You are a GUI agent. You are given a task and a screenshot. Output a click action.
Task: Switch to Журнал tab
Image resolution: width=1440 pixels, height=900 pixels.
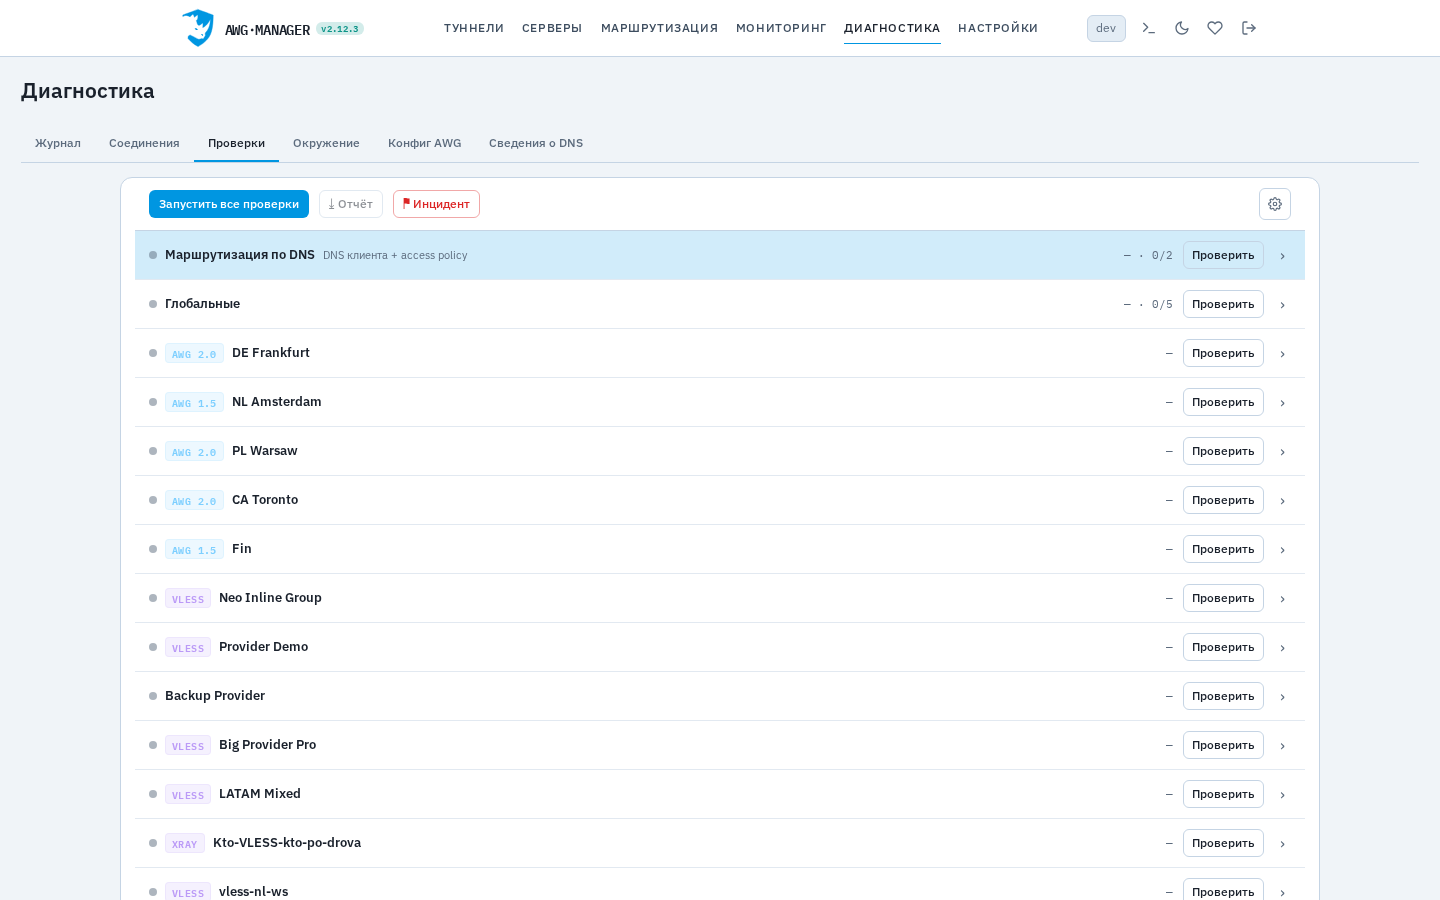click(x=58, y=143)
